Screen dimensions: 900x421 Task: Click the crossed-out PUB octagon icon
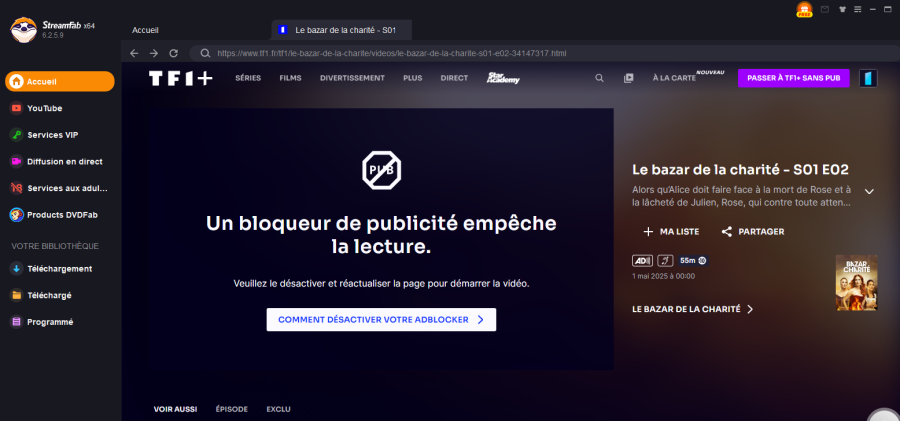(381, 170)
